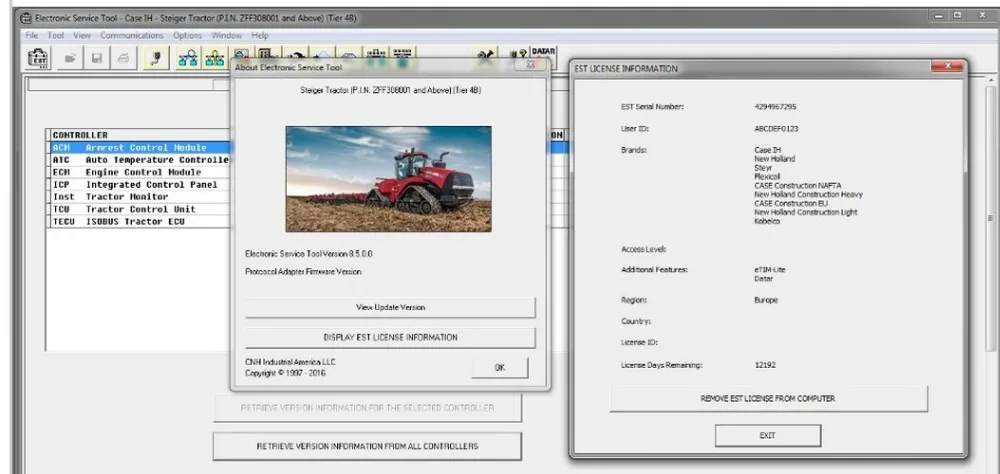
Task: Click DISPLAY EST LICENSE INFORMATION button
Action: coord(390,337)
